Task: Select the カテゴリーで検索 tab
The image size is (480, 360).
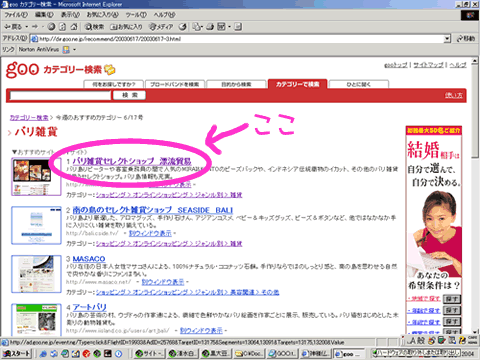Action: (297, 84)
